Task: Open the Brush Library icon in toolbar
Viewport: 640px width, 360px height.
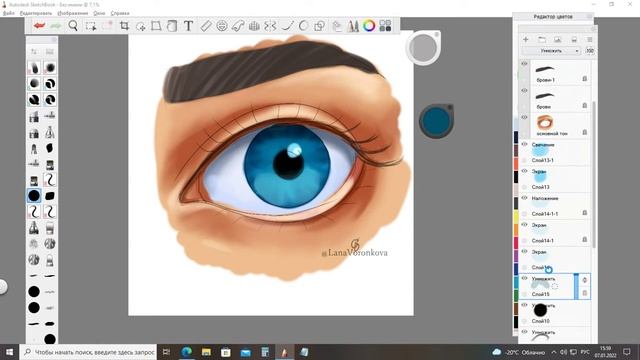Action: point(353,26)
